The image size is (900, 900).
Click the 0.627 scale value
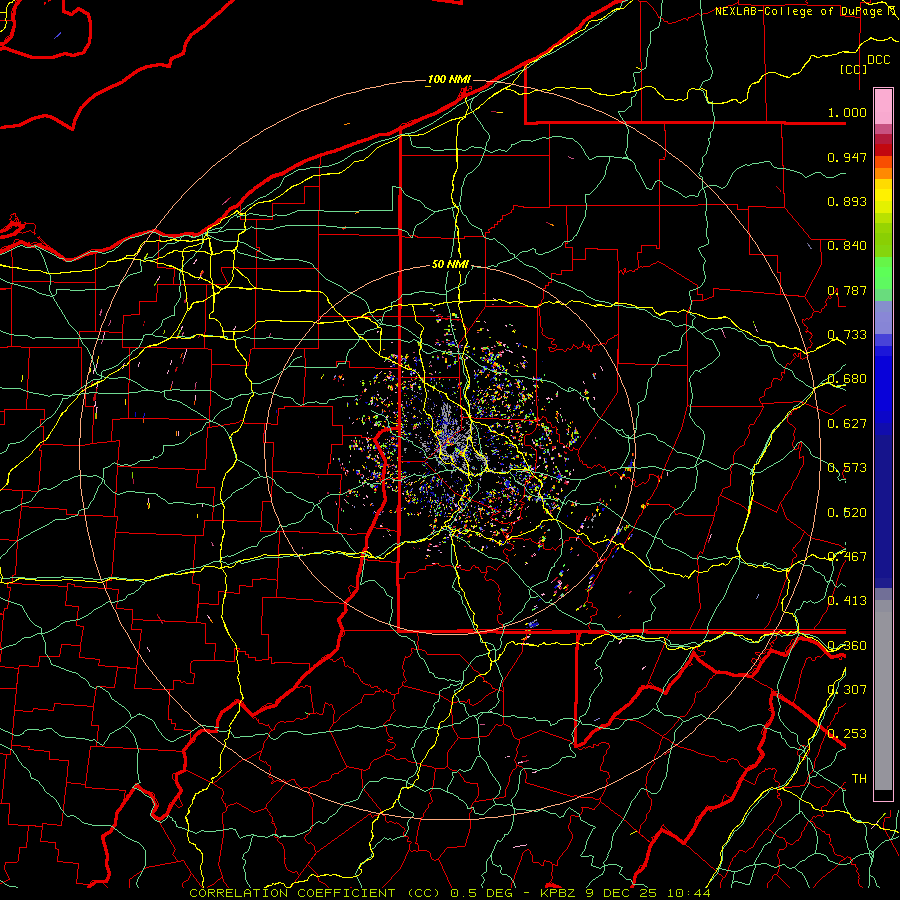pyautogui.click(x=847, y=424)
